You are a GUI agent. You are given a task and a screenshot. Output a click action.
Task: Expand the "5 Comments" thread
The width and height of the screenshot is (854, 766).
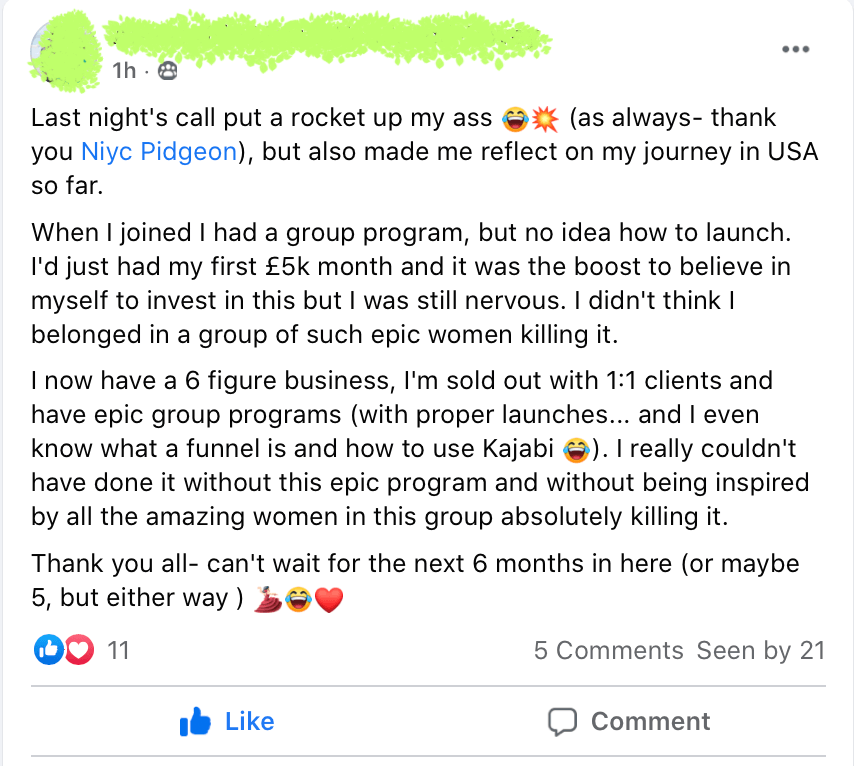(x=608, y=651)
